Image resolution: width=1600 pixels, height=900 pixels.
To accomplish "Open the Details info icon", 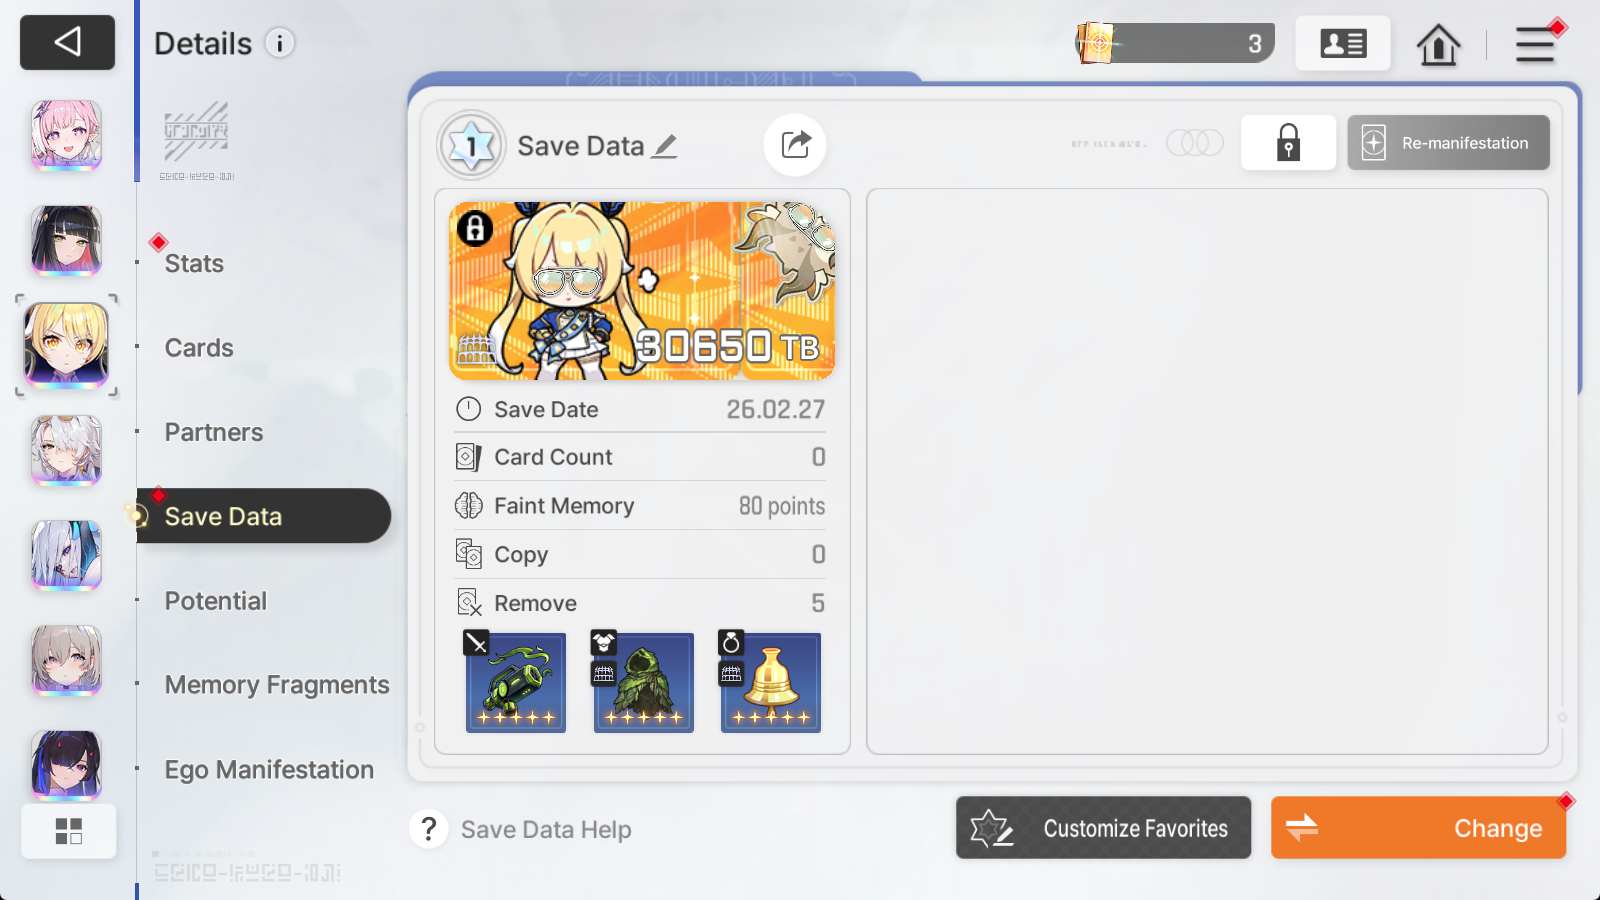I will 280,43.
